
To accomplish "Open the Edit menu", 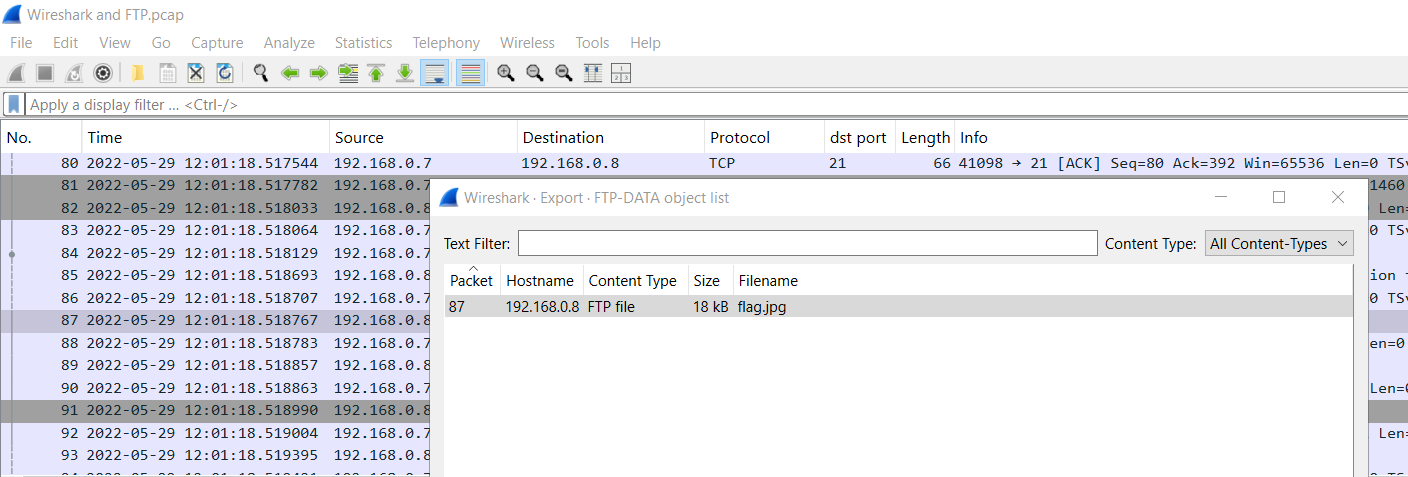I will (65, 43).
